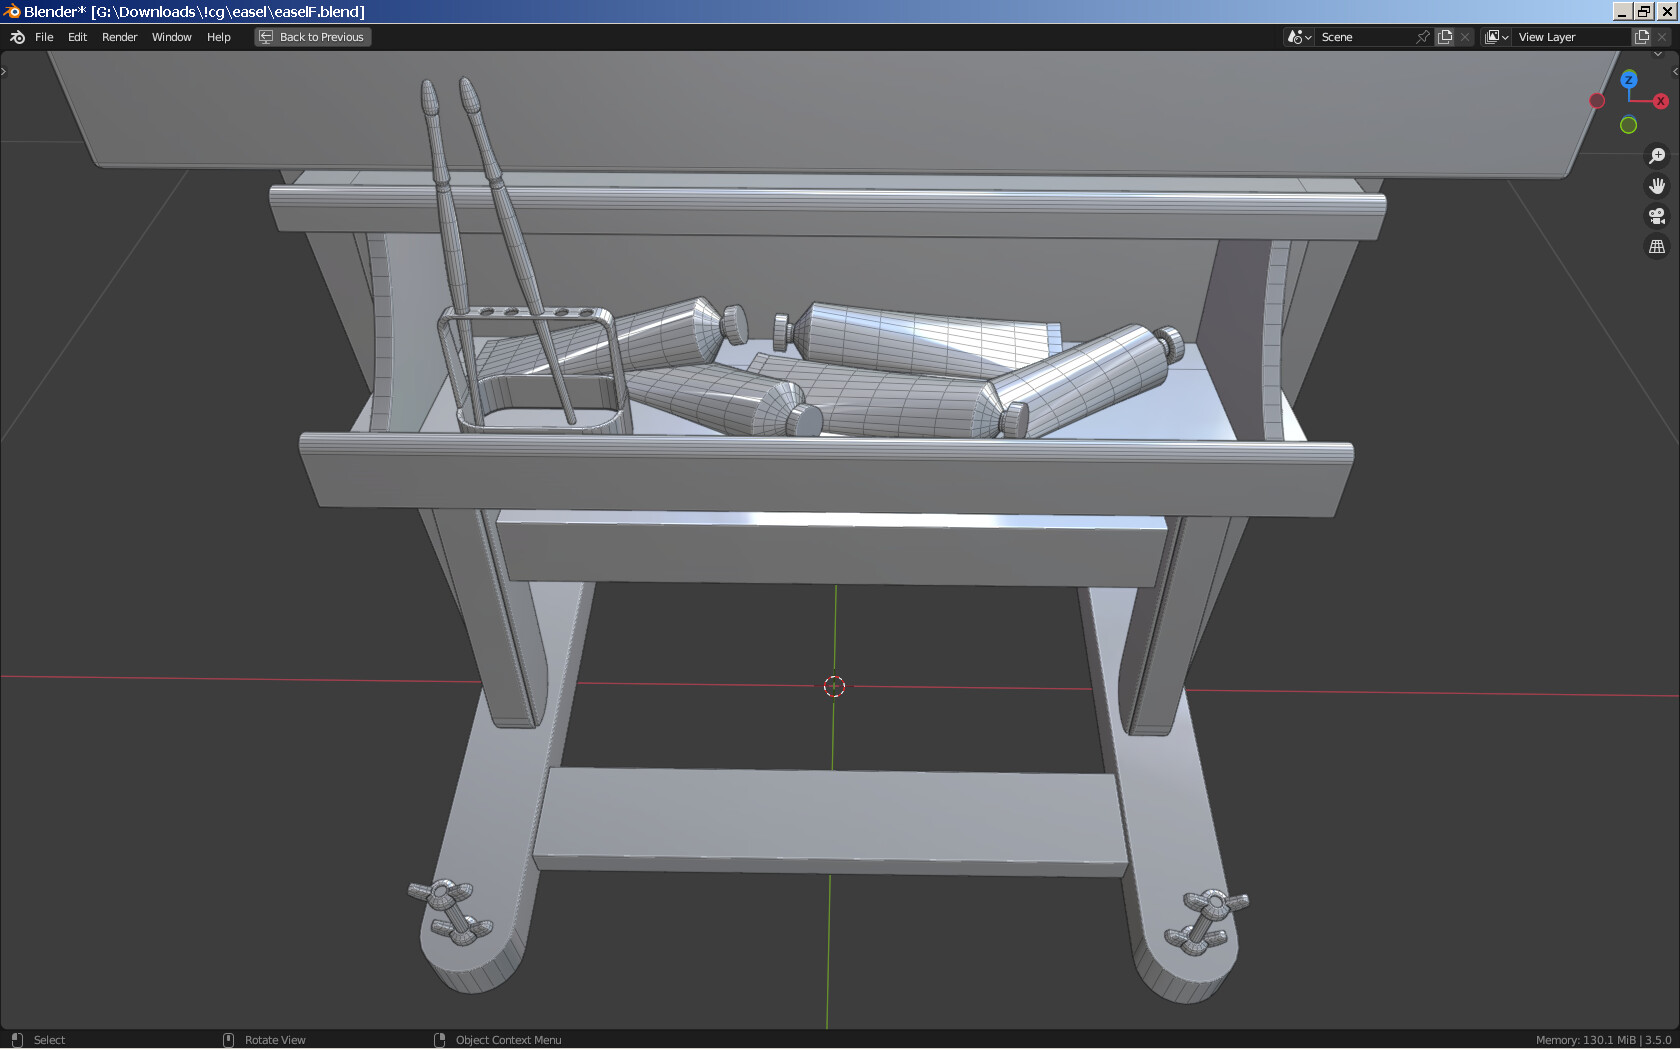Screen dimensions: 1680x1050
Task: Click the Select mouse icon in the status bar
Action: tap(17, 1040)
